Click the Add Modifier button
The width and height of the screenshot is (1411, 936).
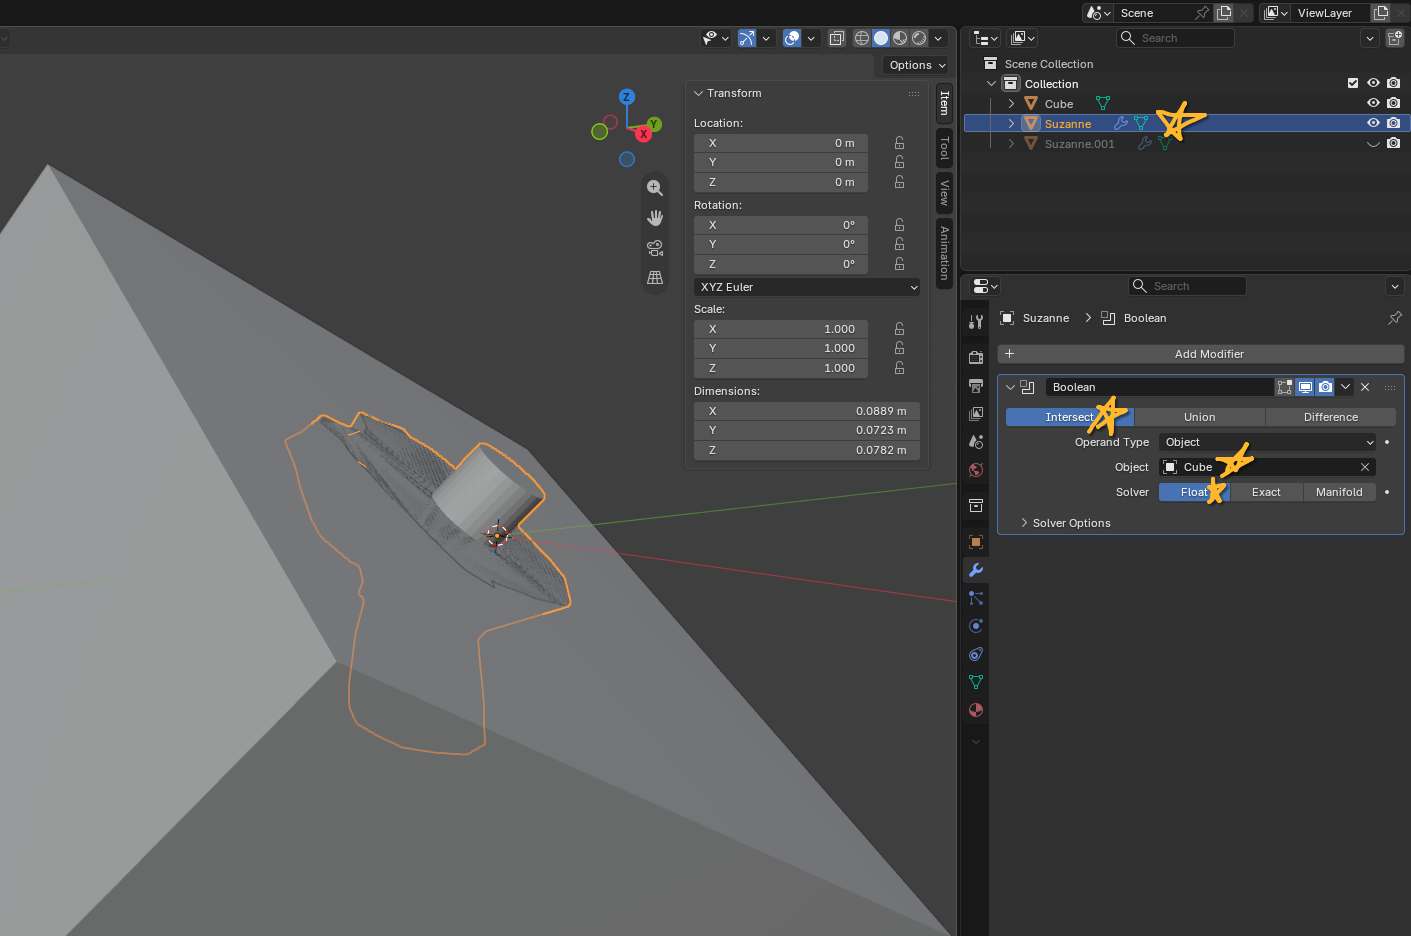(x=1201, y=354)
